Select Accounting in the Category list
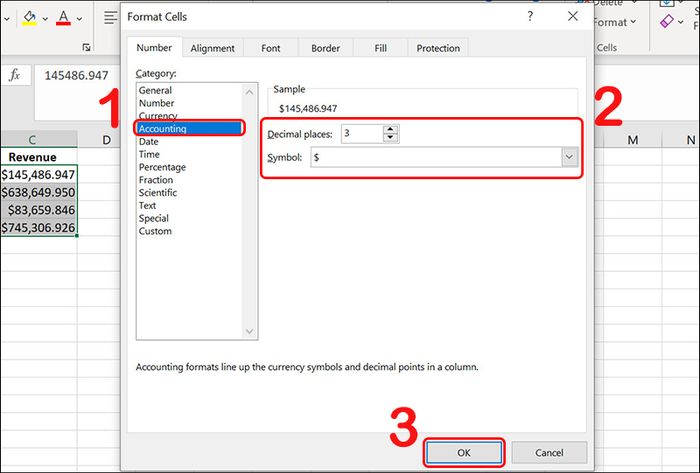Image resolution: width=700 pixels, height=473 pixels. 189,129
